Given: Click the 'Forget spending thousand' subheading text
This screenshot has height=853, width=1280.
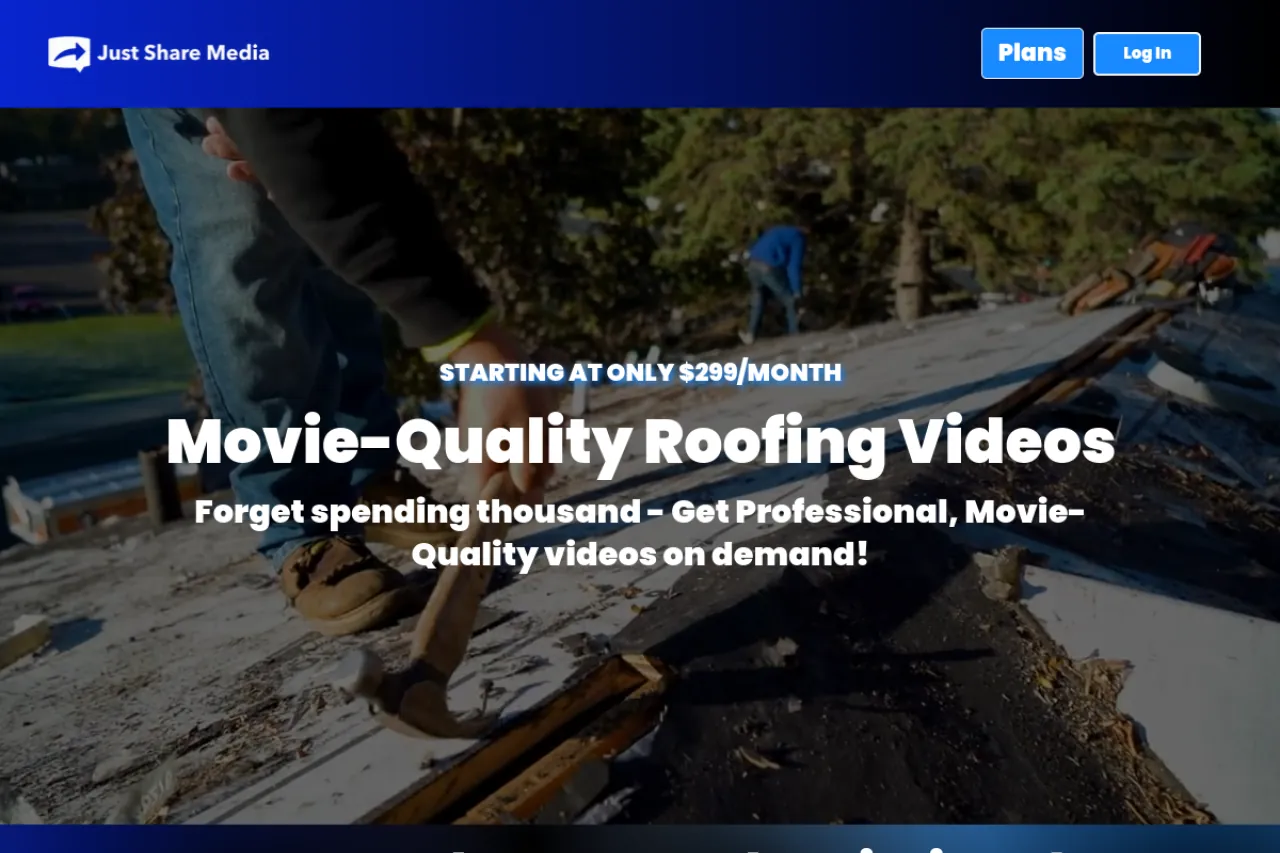Looking at the screenshot, I should coord(640,532).
